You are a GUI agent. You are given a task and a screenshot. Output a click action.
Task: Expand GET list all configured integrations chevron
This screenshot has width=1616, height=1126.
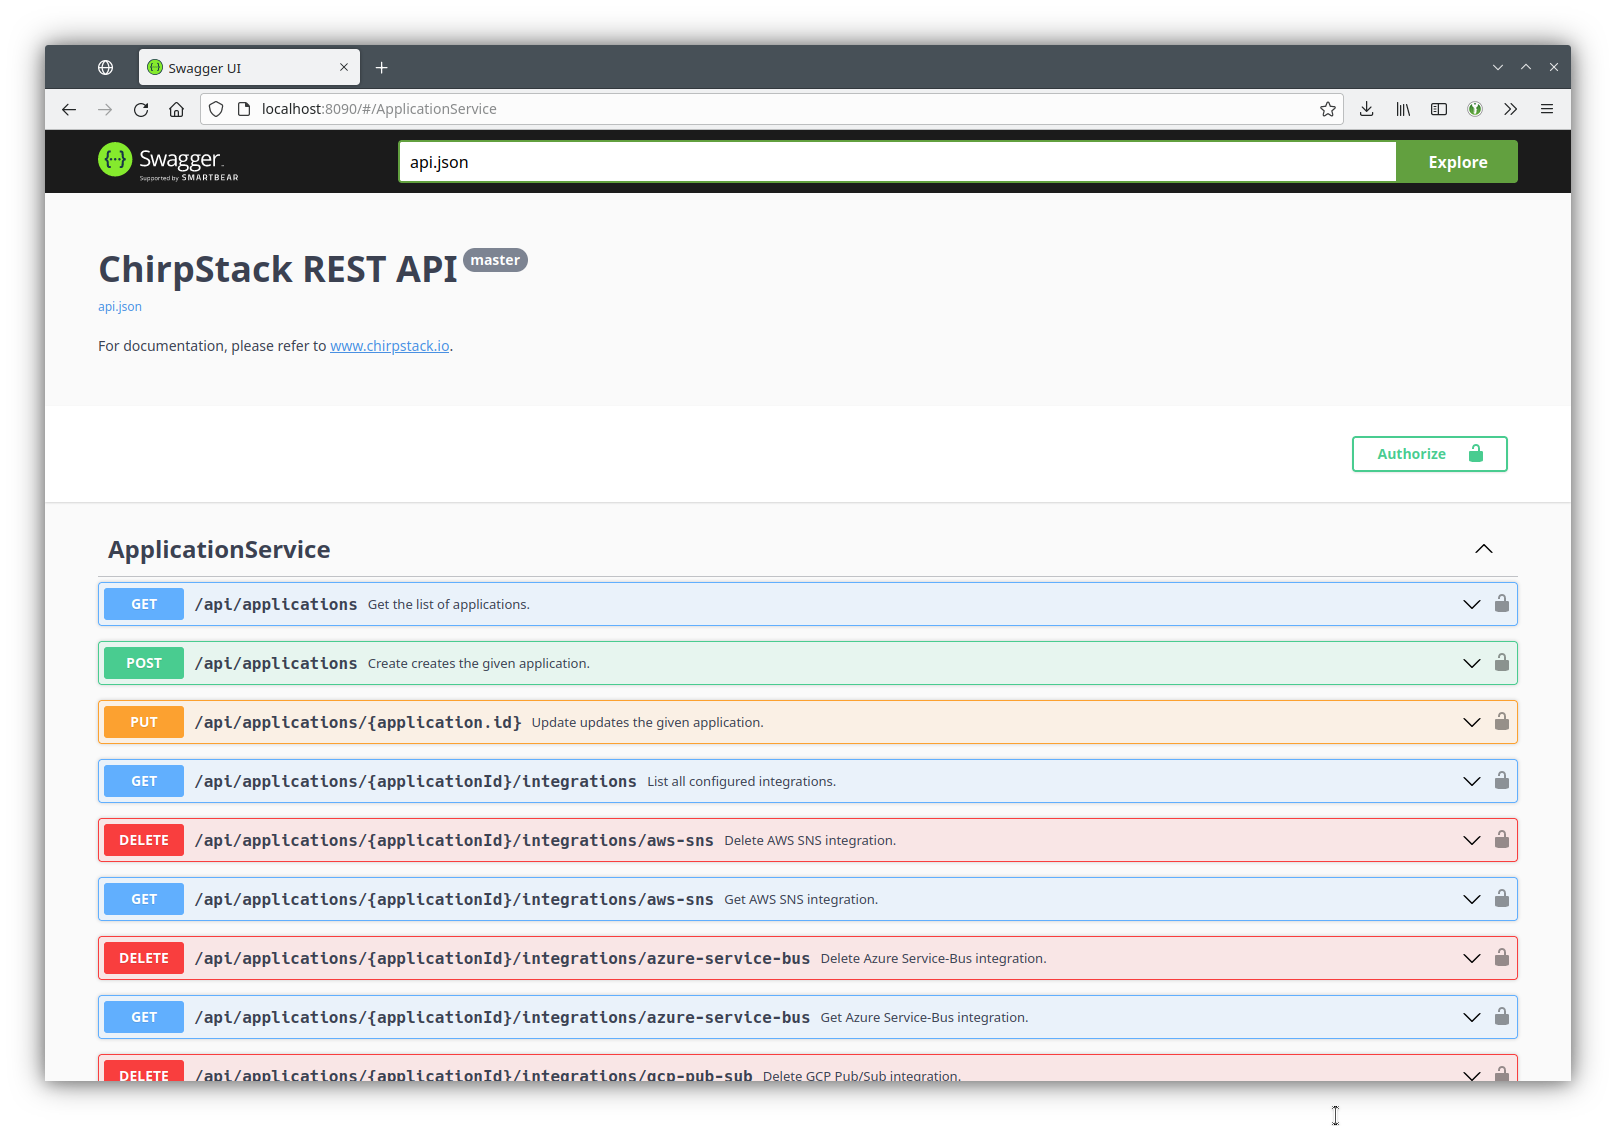pyautogui.click(x=1471, y=781)
